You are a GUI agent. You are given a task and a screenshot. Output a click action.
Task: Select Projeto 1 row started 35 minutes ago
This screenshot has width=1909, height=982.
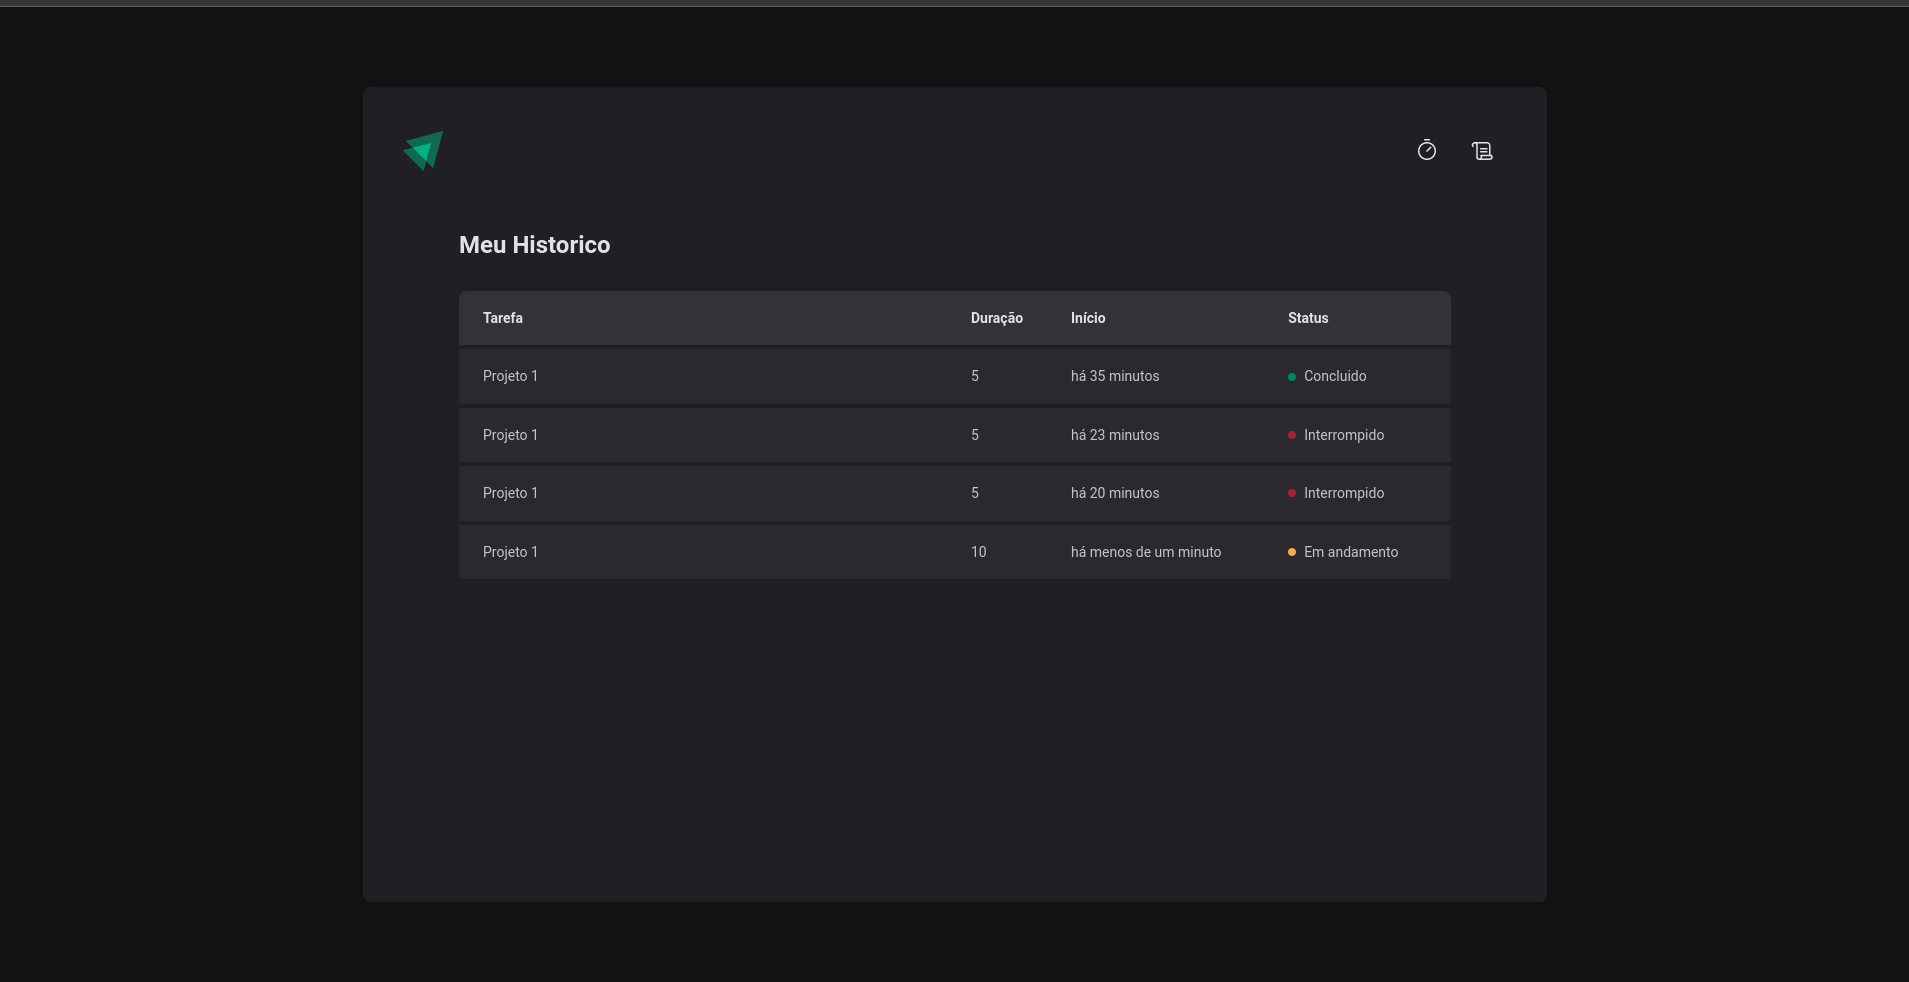pyautogui.click(x=955, y=376)
